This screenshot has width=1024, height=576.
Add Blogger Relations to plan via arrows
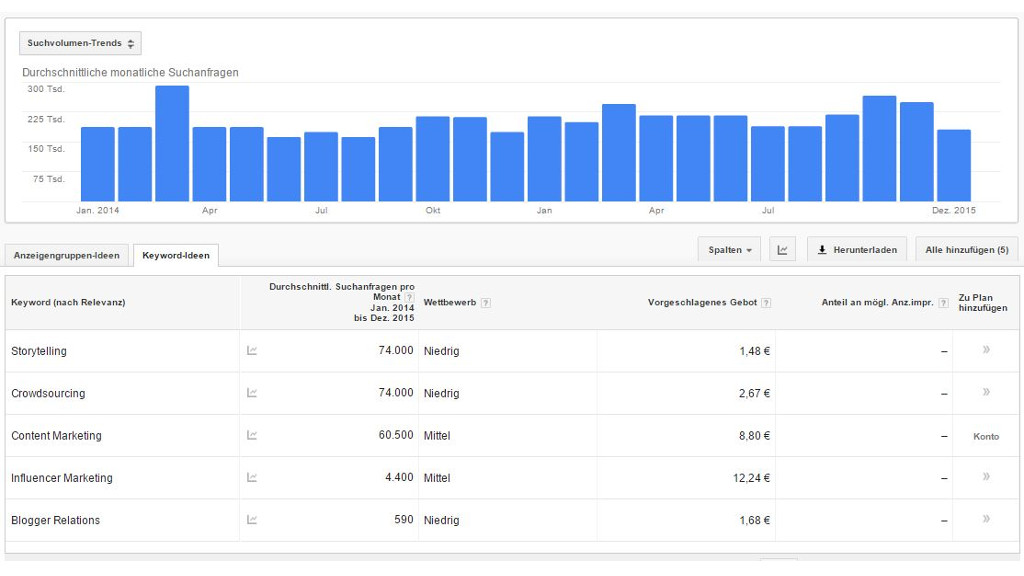[x=986, y=519]
